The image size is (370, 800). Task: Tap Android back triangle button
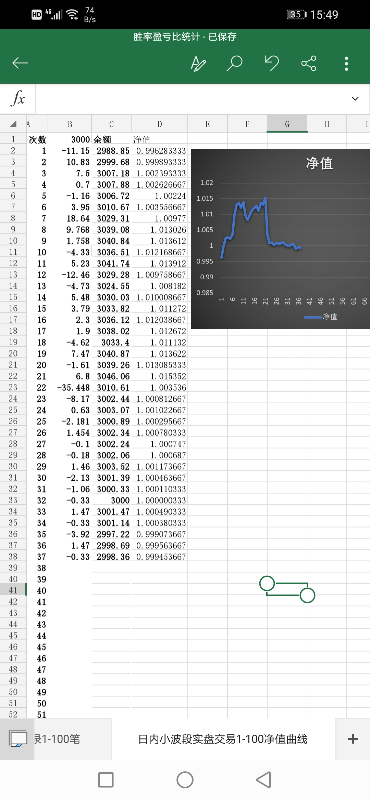263,779
